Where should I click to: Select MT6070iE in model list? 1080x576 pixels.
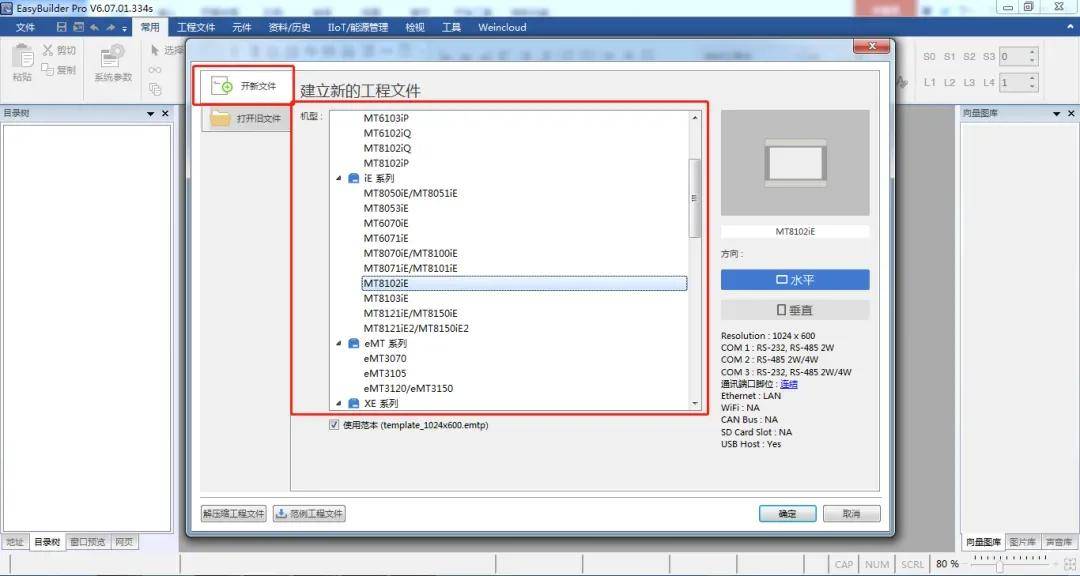coord(386,223)
